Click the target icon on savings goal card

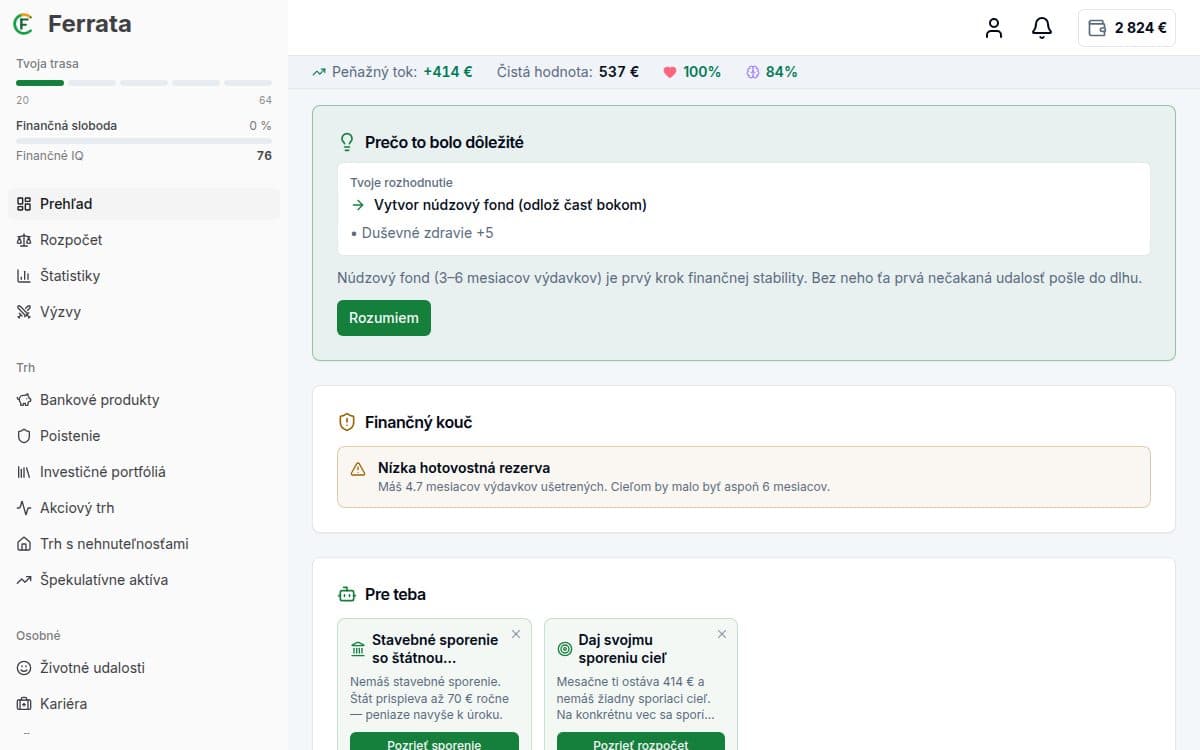(565, 649)
